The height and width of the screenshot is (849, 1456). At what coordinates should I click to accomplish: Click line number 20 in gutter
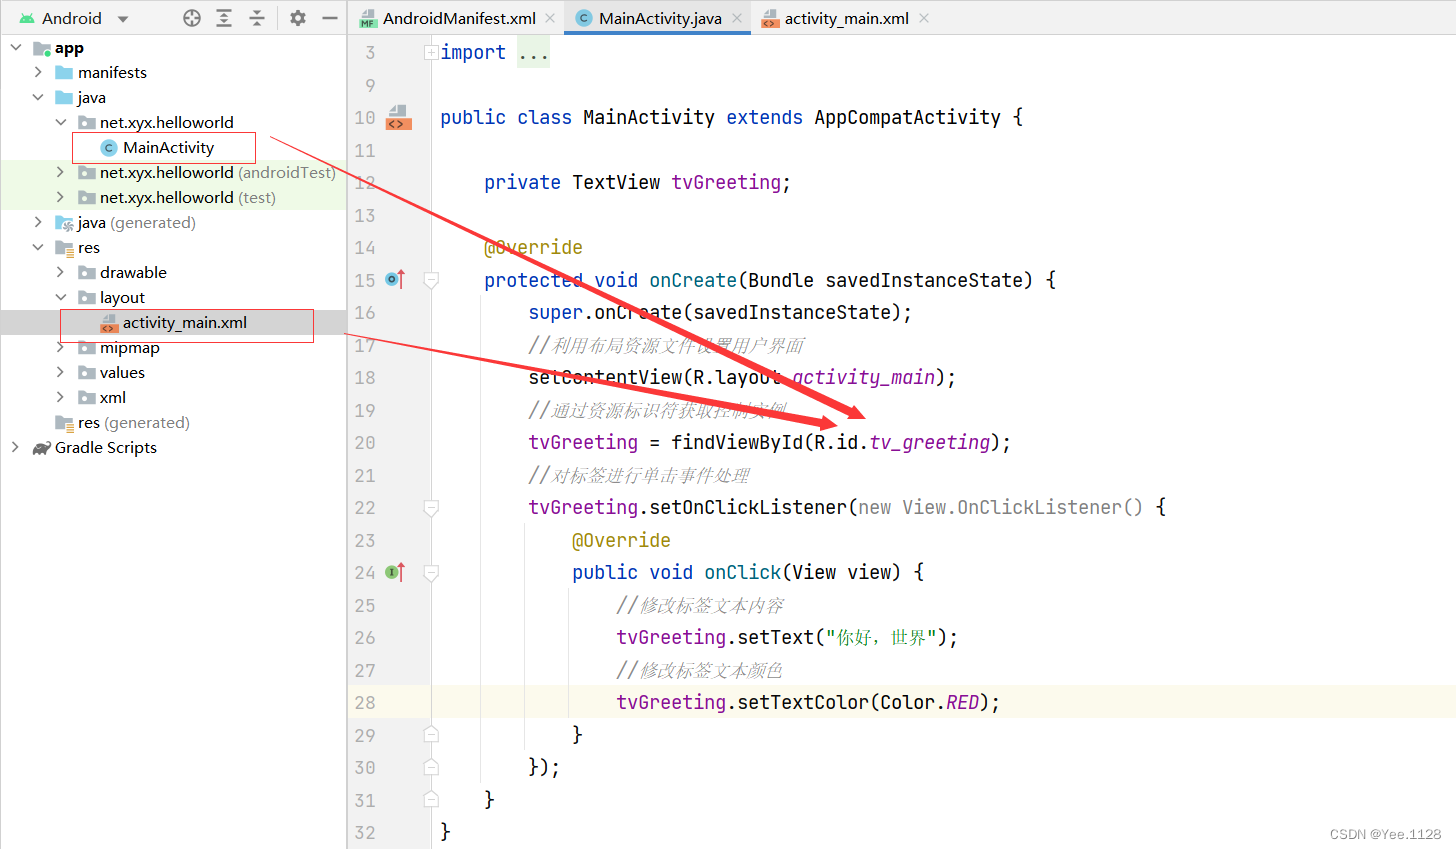(365, 442)
